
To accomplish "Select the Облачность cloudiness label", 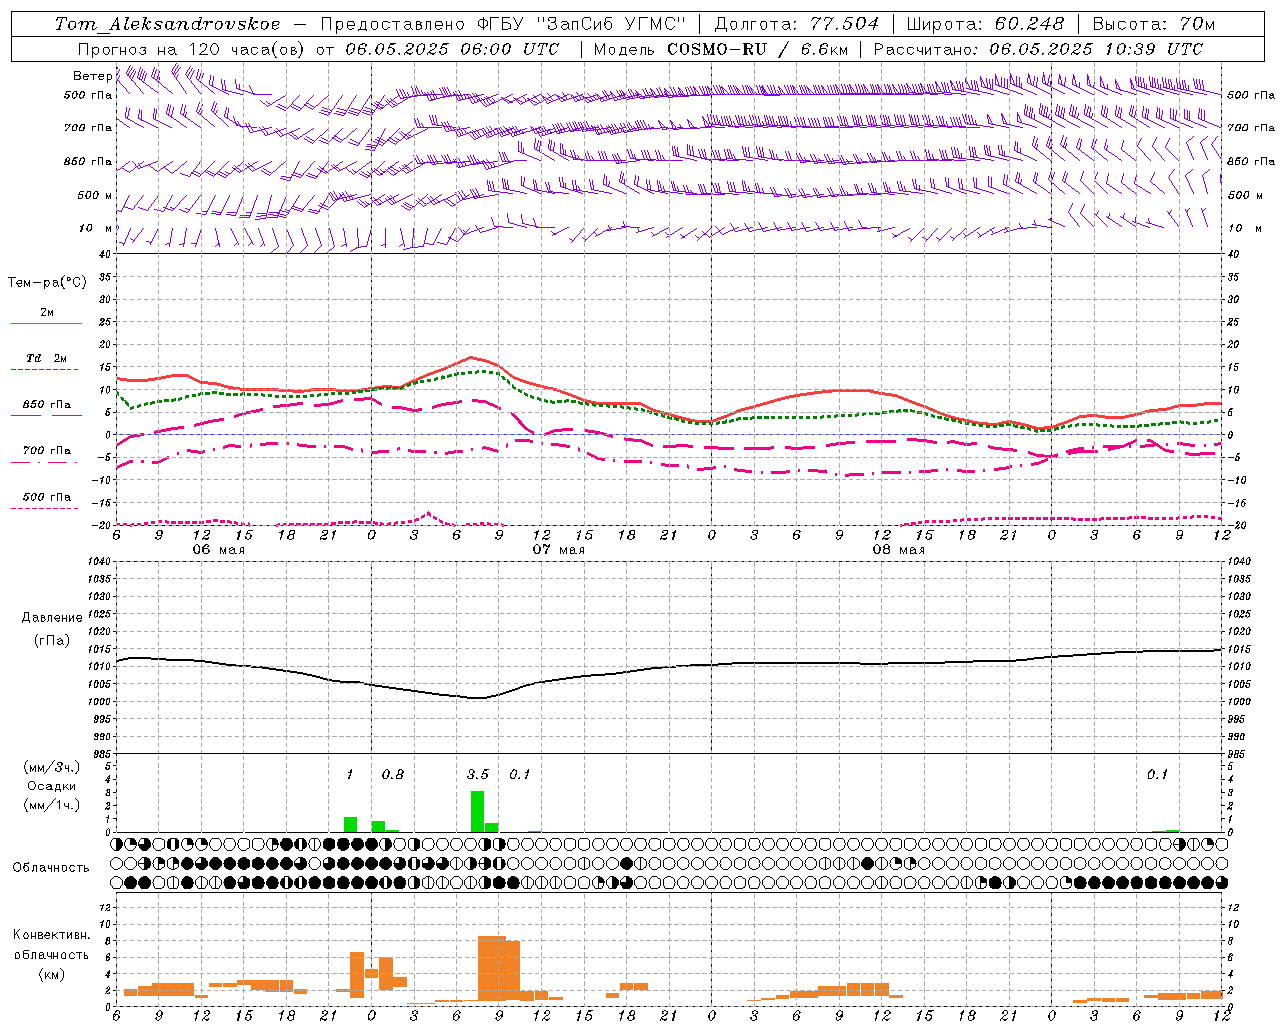I will point(51,868).
